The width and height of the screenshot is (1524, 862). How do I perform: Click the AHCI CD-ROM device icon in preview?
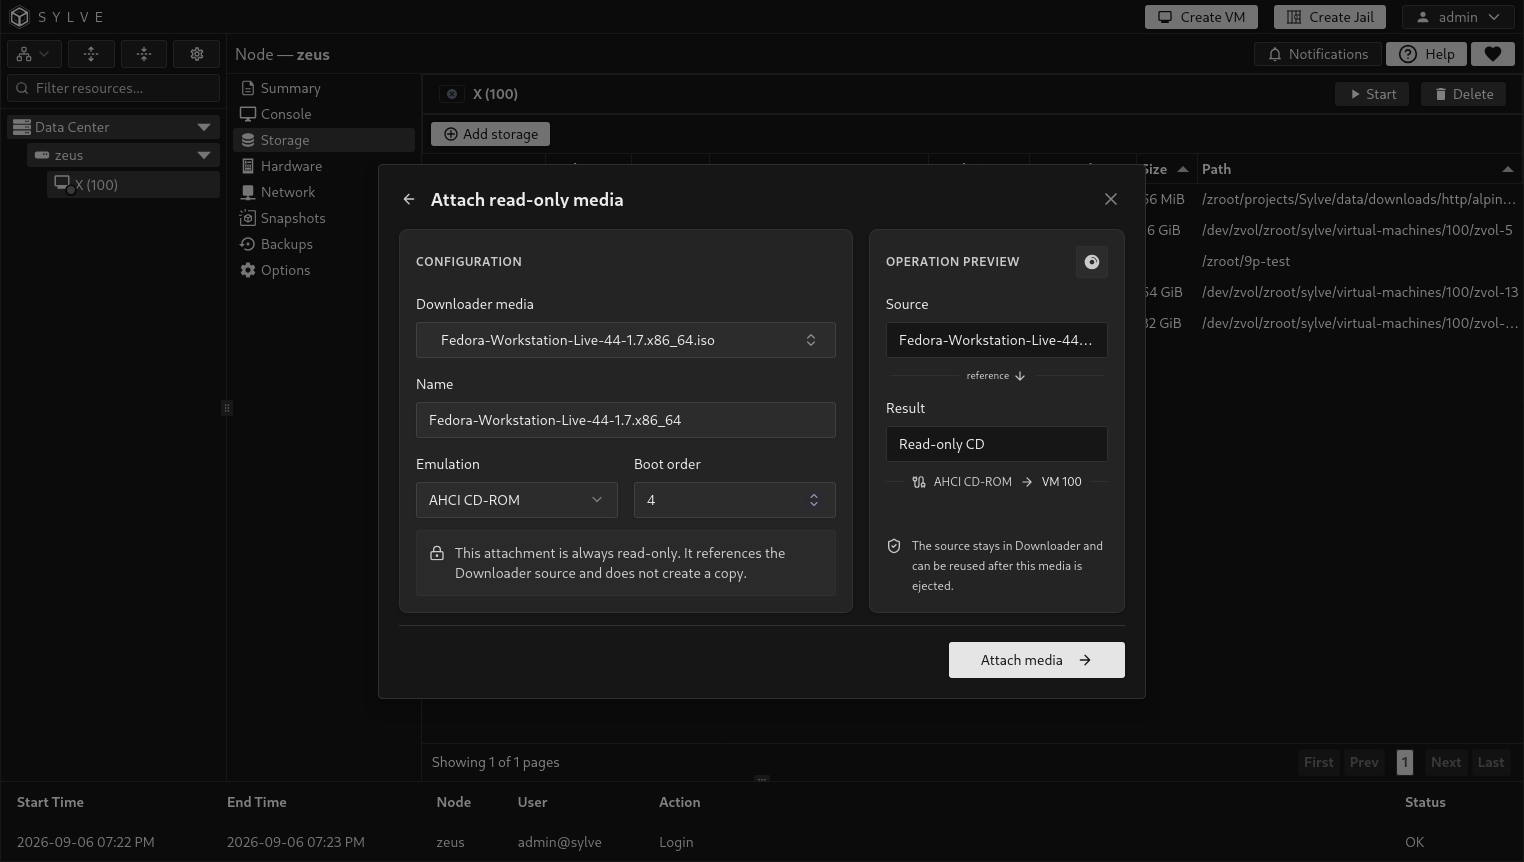pyautogui.click(x=919, y=482)
